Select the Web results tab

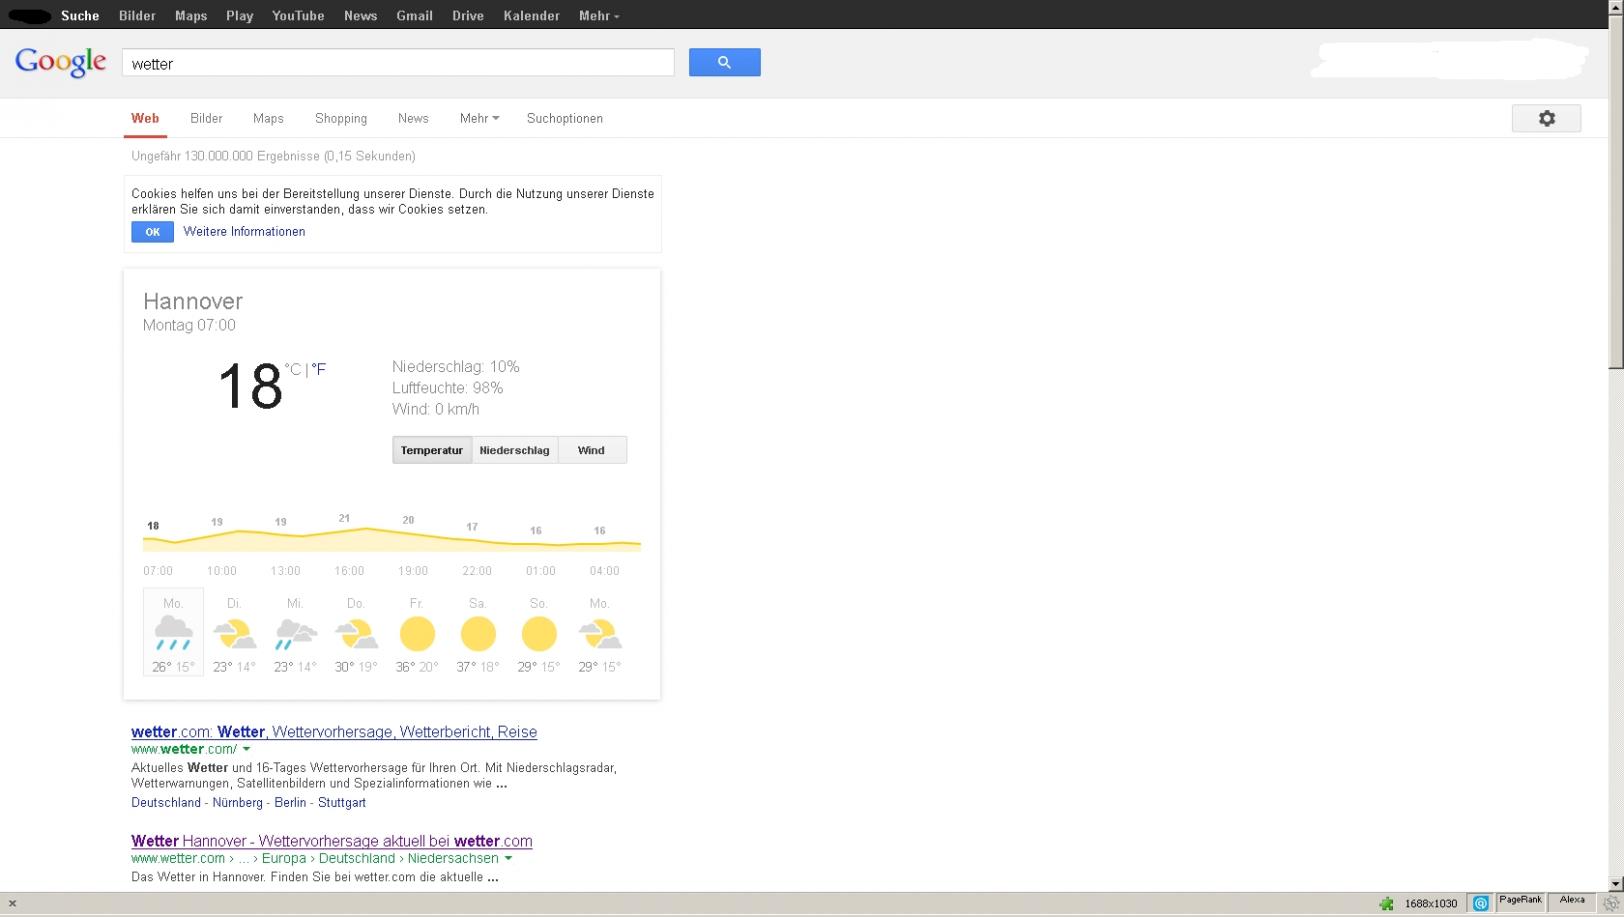[x=145, y=118]
